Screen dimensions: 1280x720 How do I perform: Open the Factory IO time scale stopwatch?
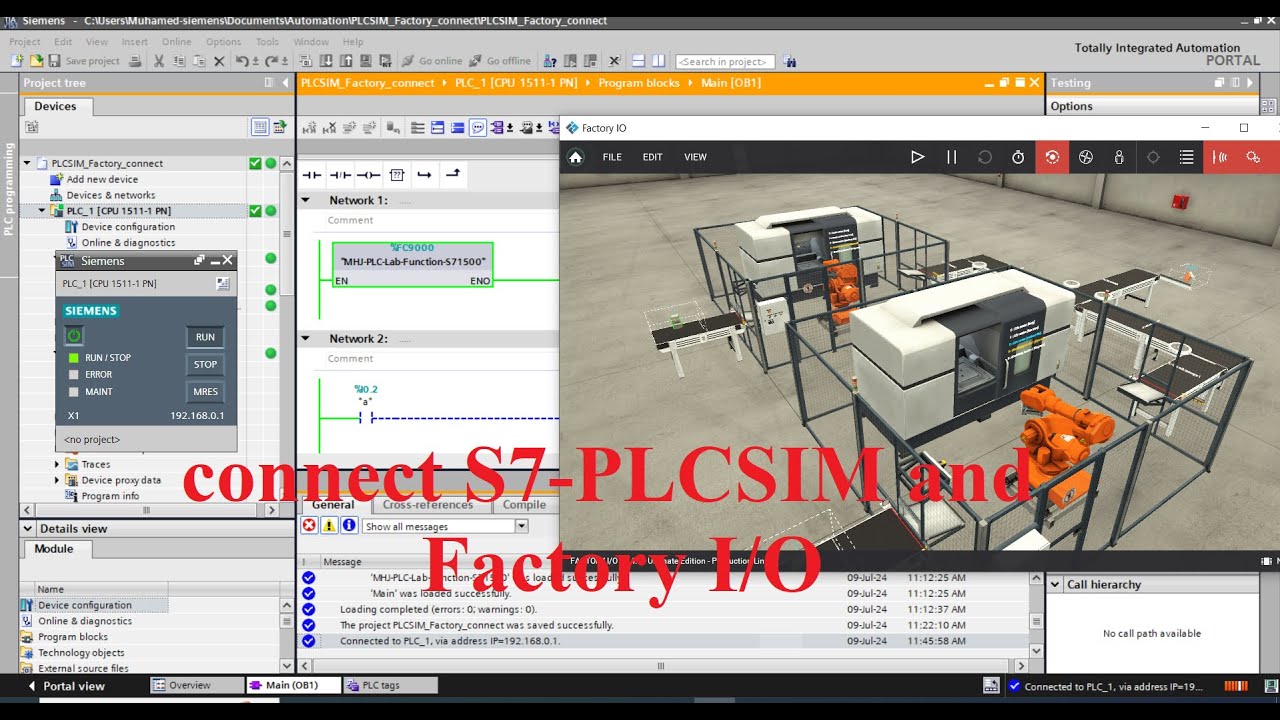[x=1018, y=157]
